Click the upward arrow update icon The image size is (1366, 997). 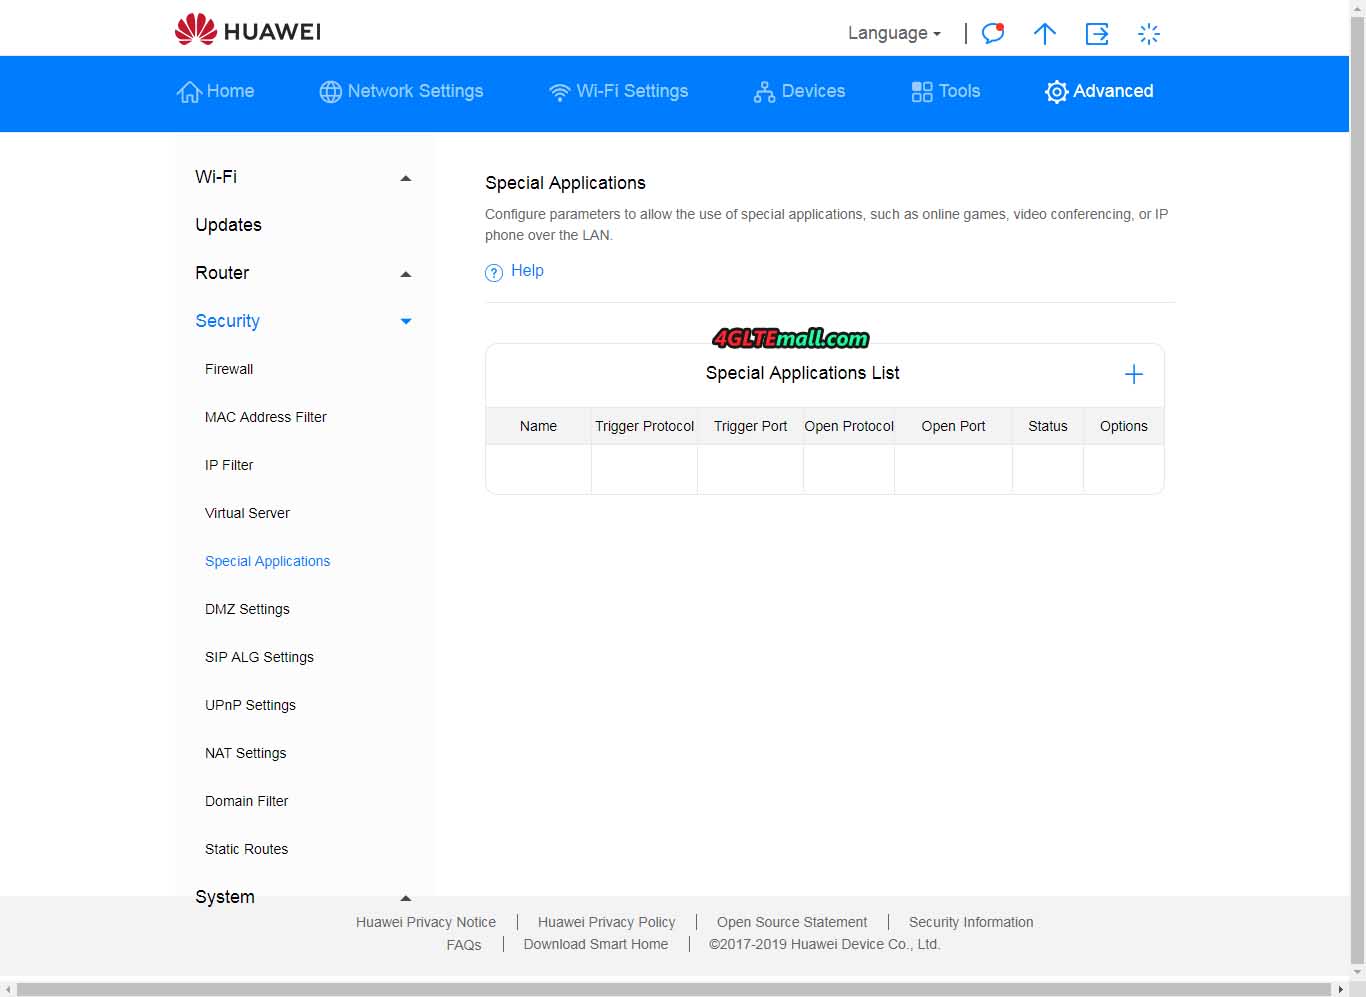coord(1044,34)
